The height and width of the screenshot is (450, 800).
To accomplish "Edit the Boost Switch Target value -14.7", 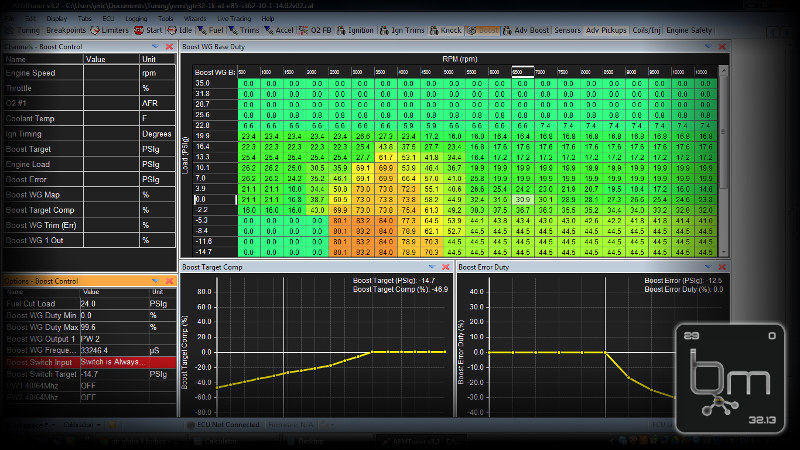I will [x=113, y=374].
